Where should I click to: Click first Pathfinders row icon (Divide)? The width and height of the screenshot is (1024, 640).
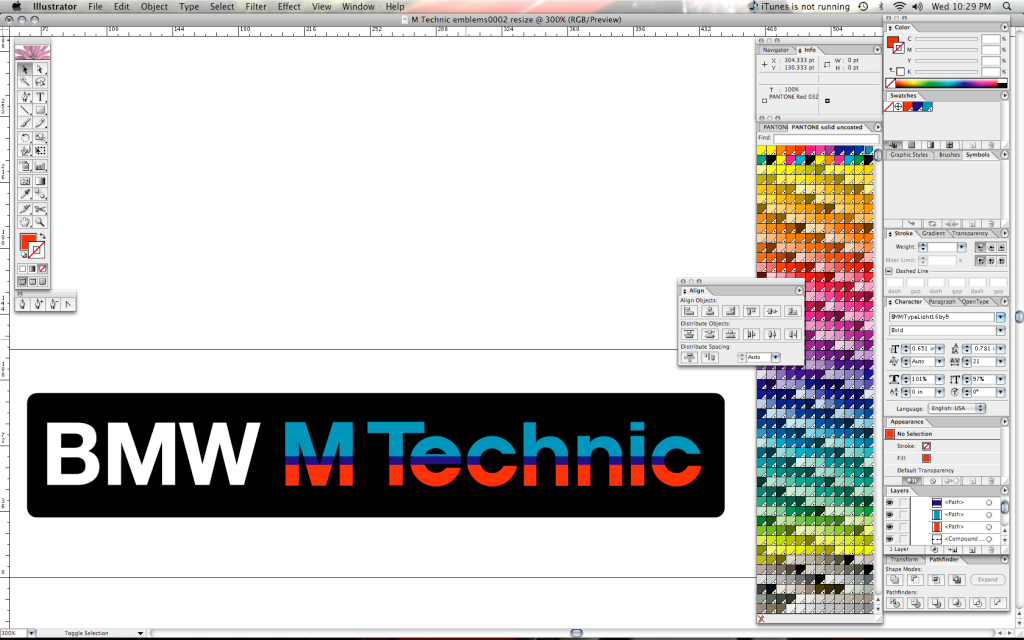[x=895, y=603]
